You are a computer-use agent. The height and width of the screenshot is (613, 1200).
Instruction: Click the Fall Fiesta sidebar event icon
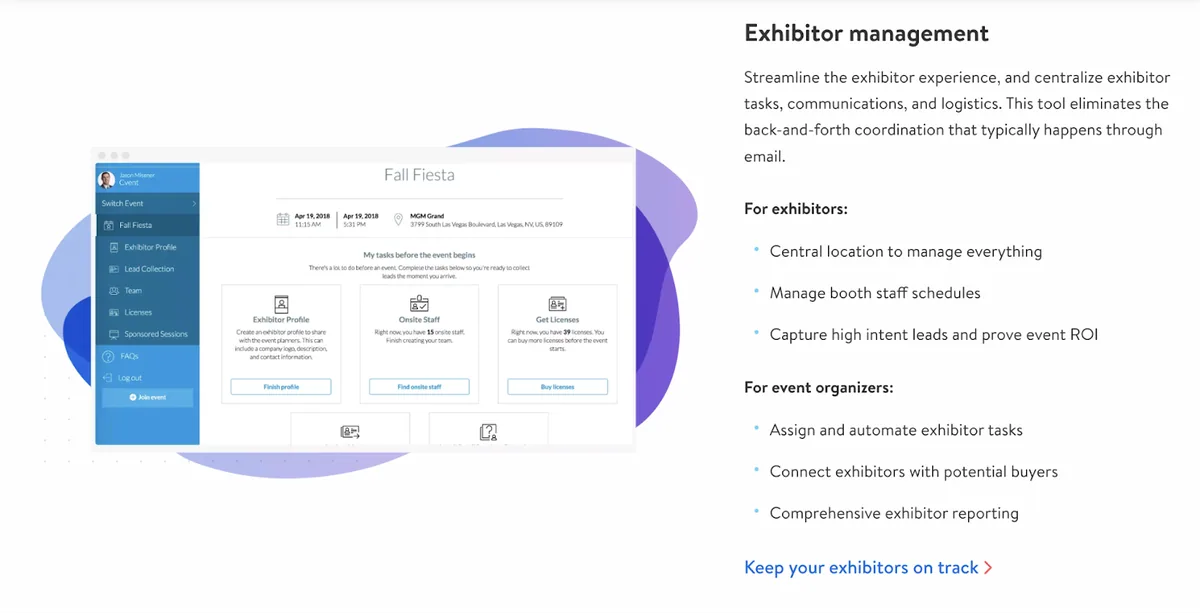pyautogui.click(x=110, y=225)
